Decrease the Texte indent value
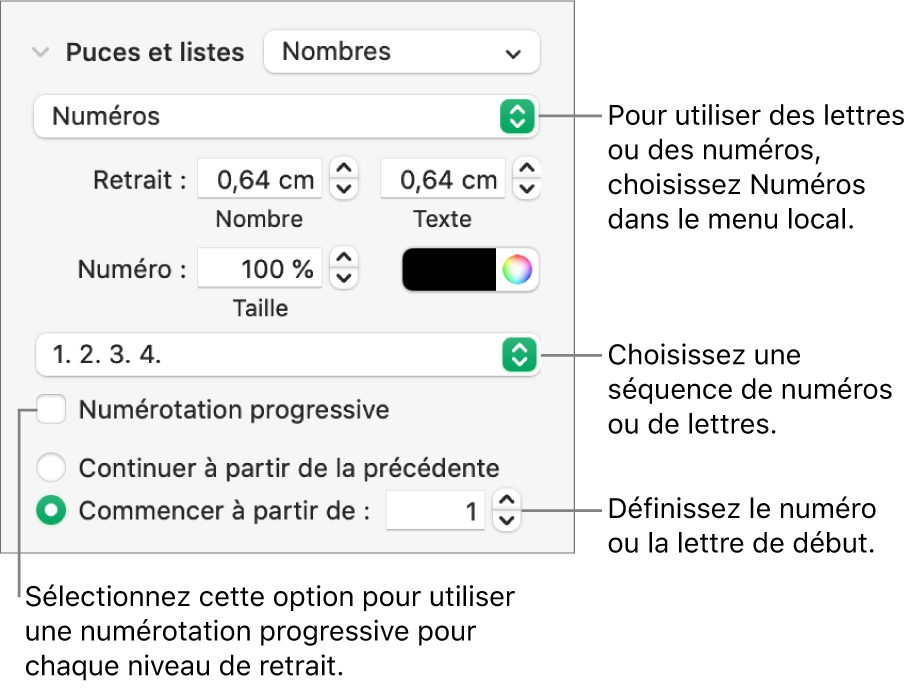This screenshot has height=692, width=920. [x=528, y=188]
